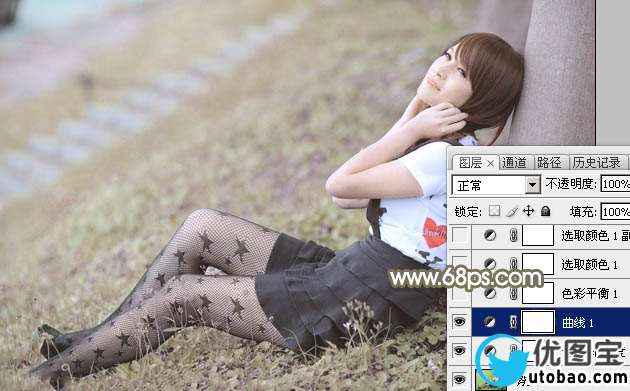Select the 选取颜色 1 layer name
Screen dimensions: 630x391
click(589, 264)
